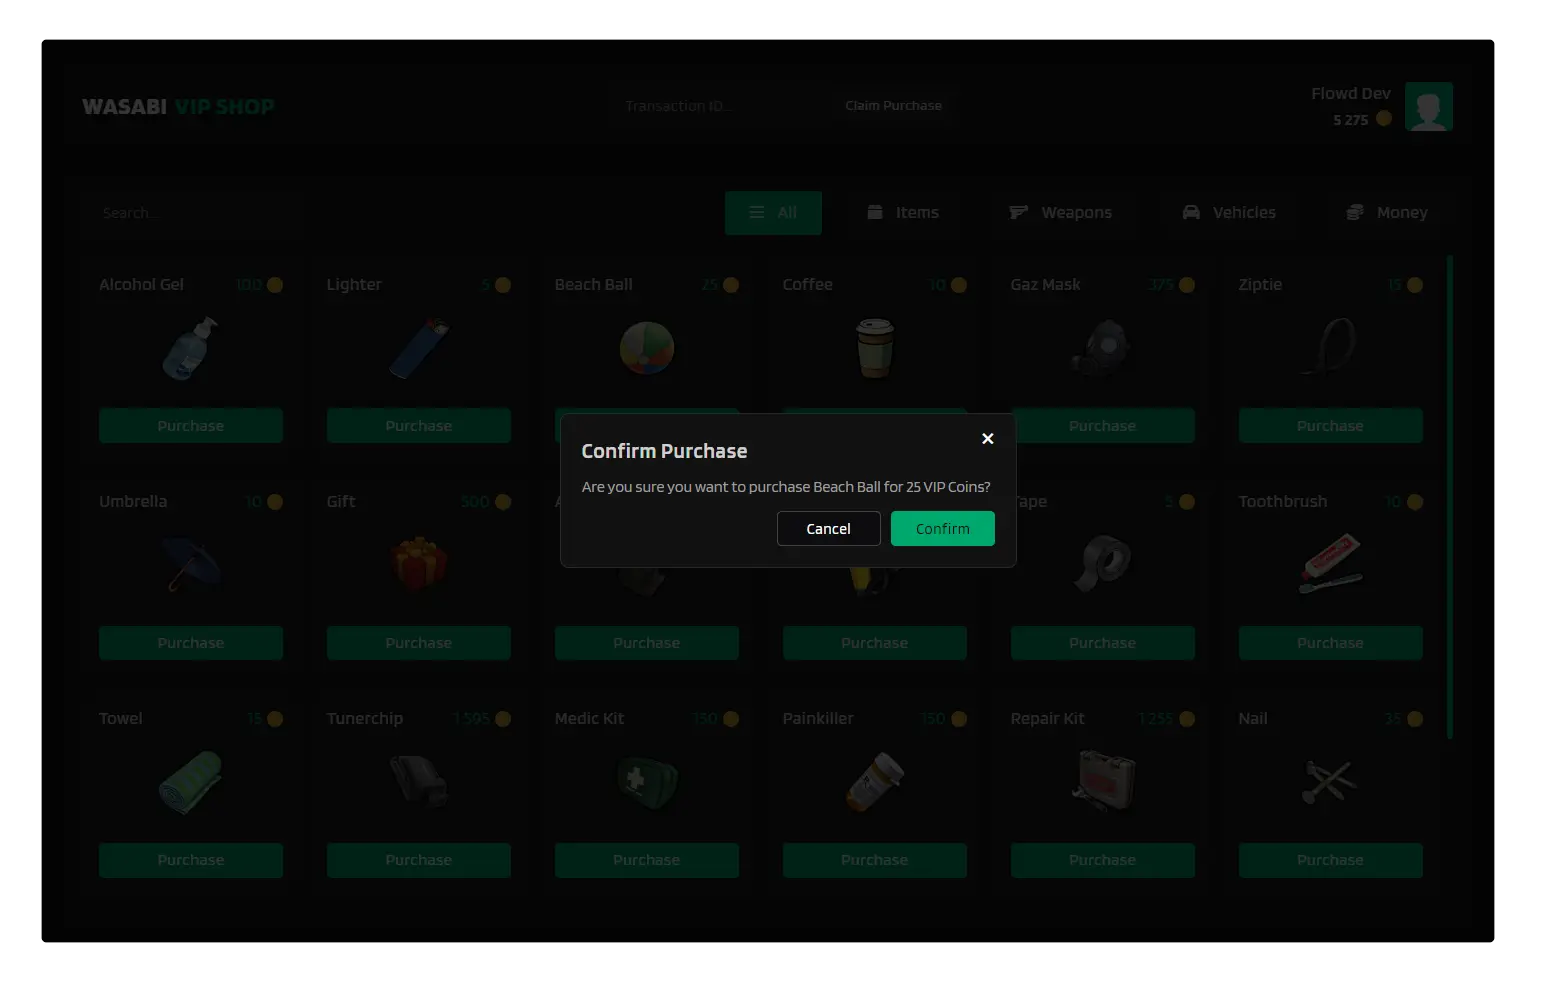The width and height of the screenshot is (1541, 982).
Task: Click the coin icon next to Gaz Mask price
Action: click(x=1186, y=285)
